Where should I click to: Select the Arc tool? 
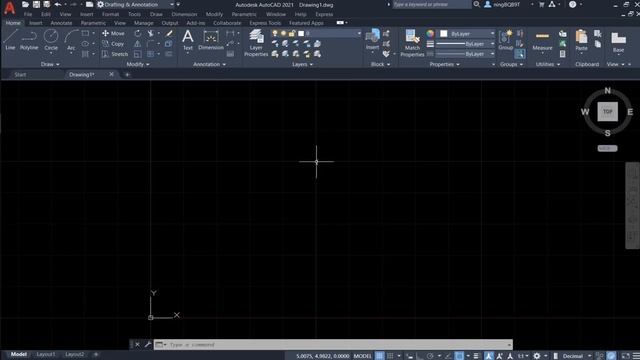[71, 40]
